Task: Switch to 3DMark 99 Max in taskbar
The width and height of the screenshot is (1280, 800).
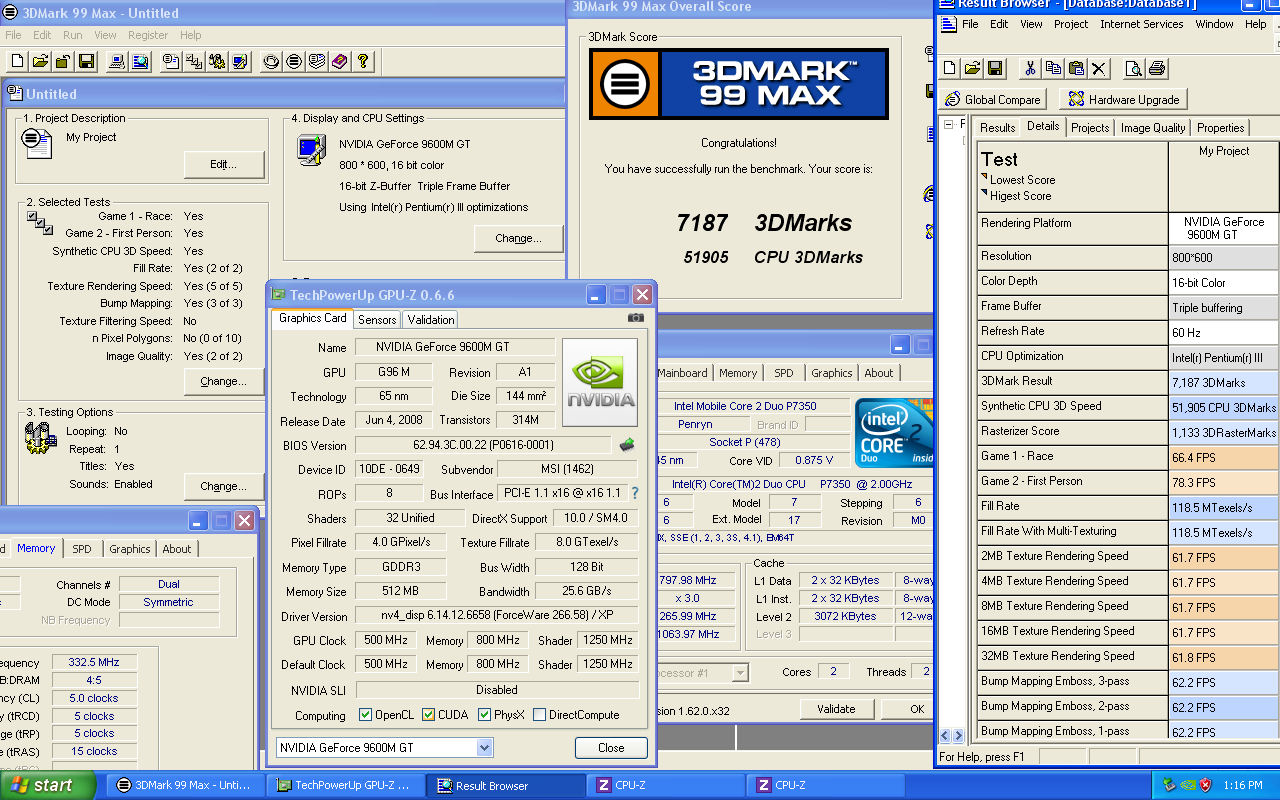Action: (x=185, y=785)
